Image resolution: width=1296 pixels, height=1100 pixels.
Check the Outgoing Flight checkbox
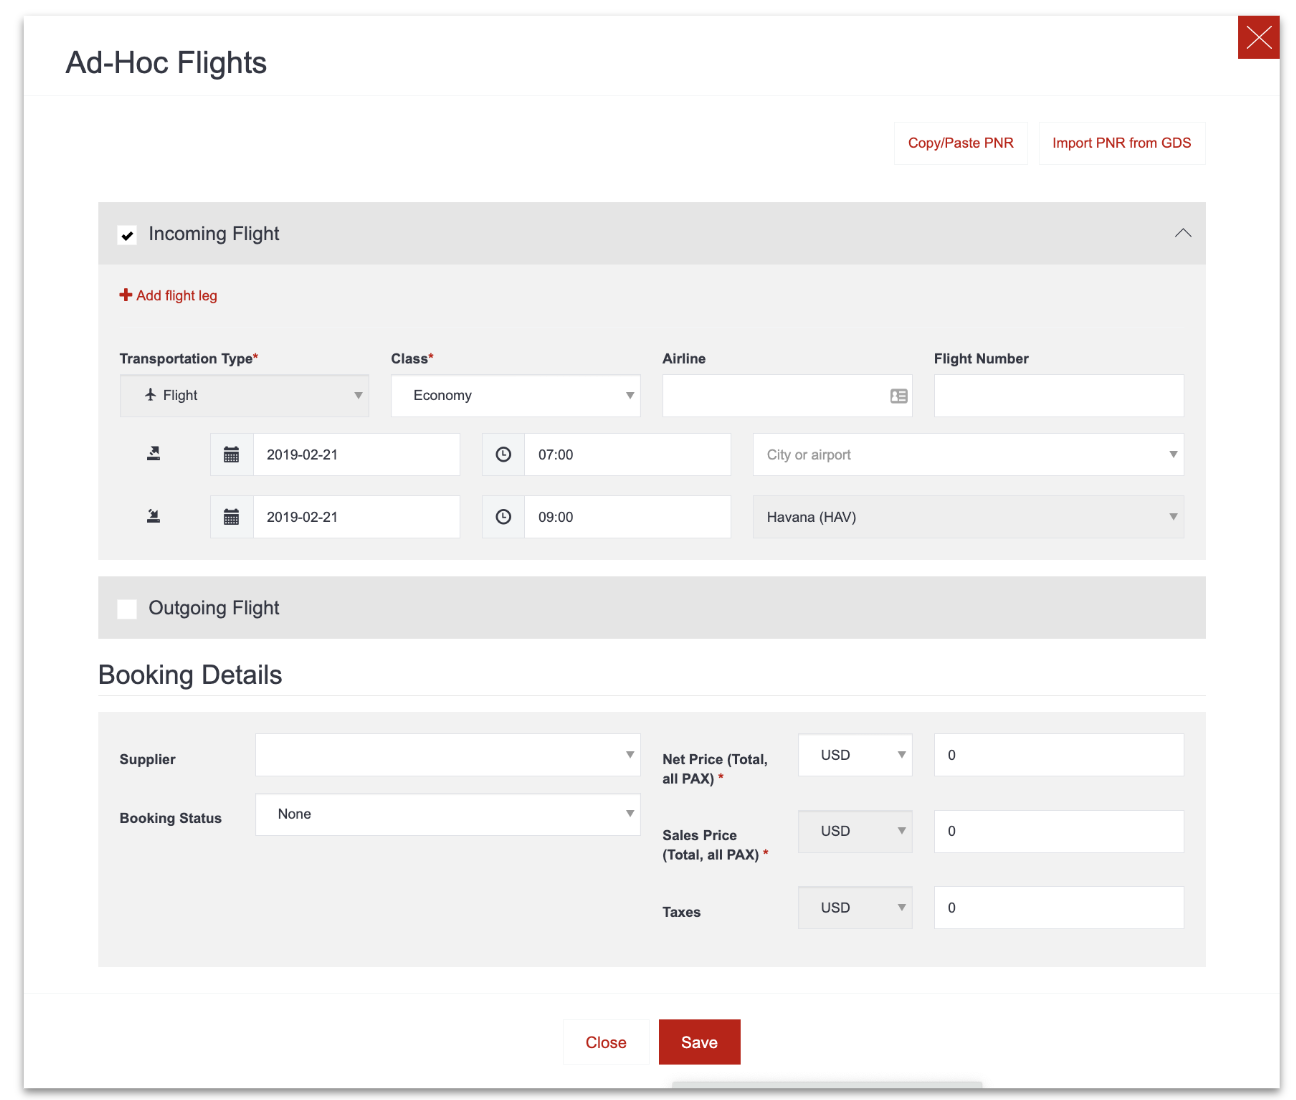pyautogui.click(x=127, y=609)
